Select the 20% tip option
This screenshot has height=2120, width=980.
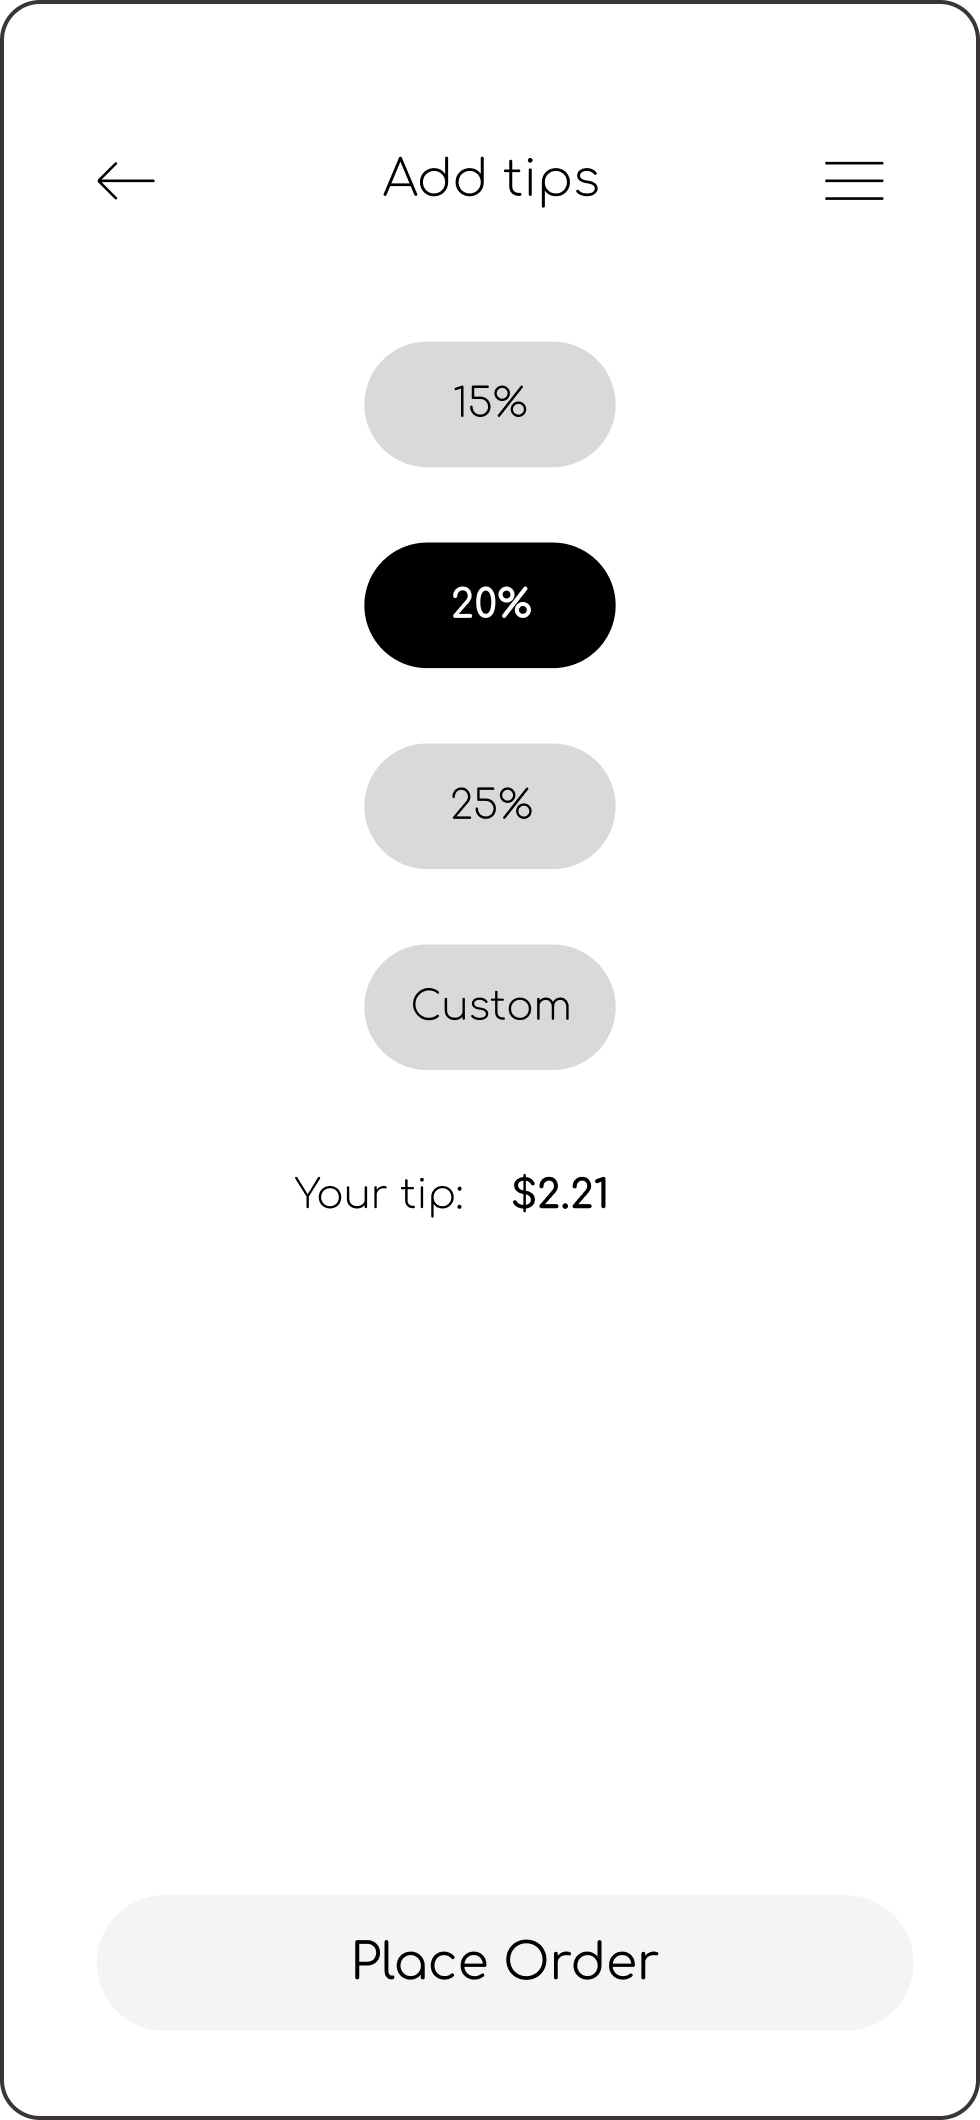point(490,605)
